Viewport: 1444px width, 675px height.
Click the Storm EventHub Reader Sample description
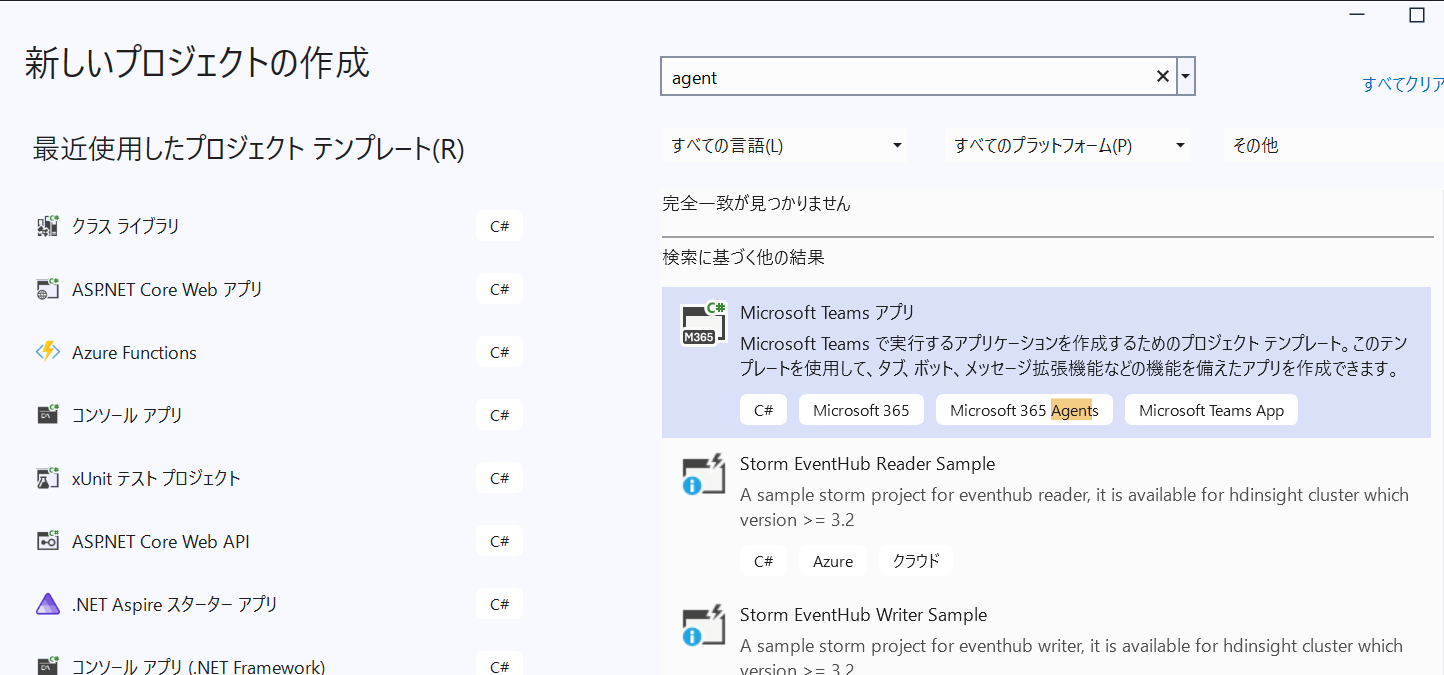1074,507
